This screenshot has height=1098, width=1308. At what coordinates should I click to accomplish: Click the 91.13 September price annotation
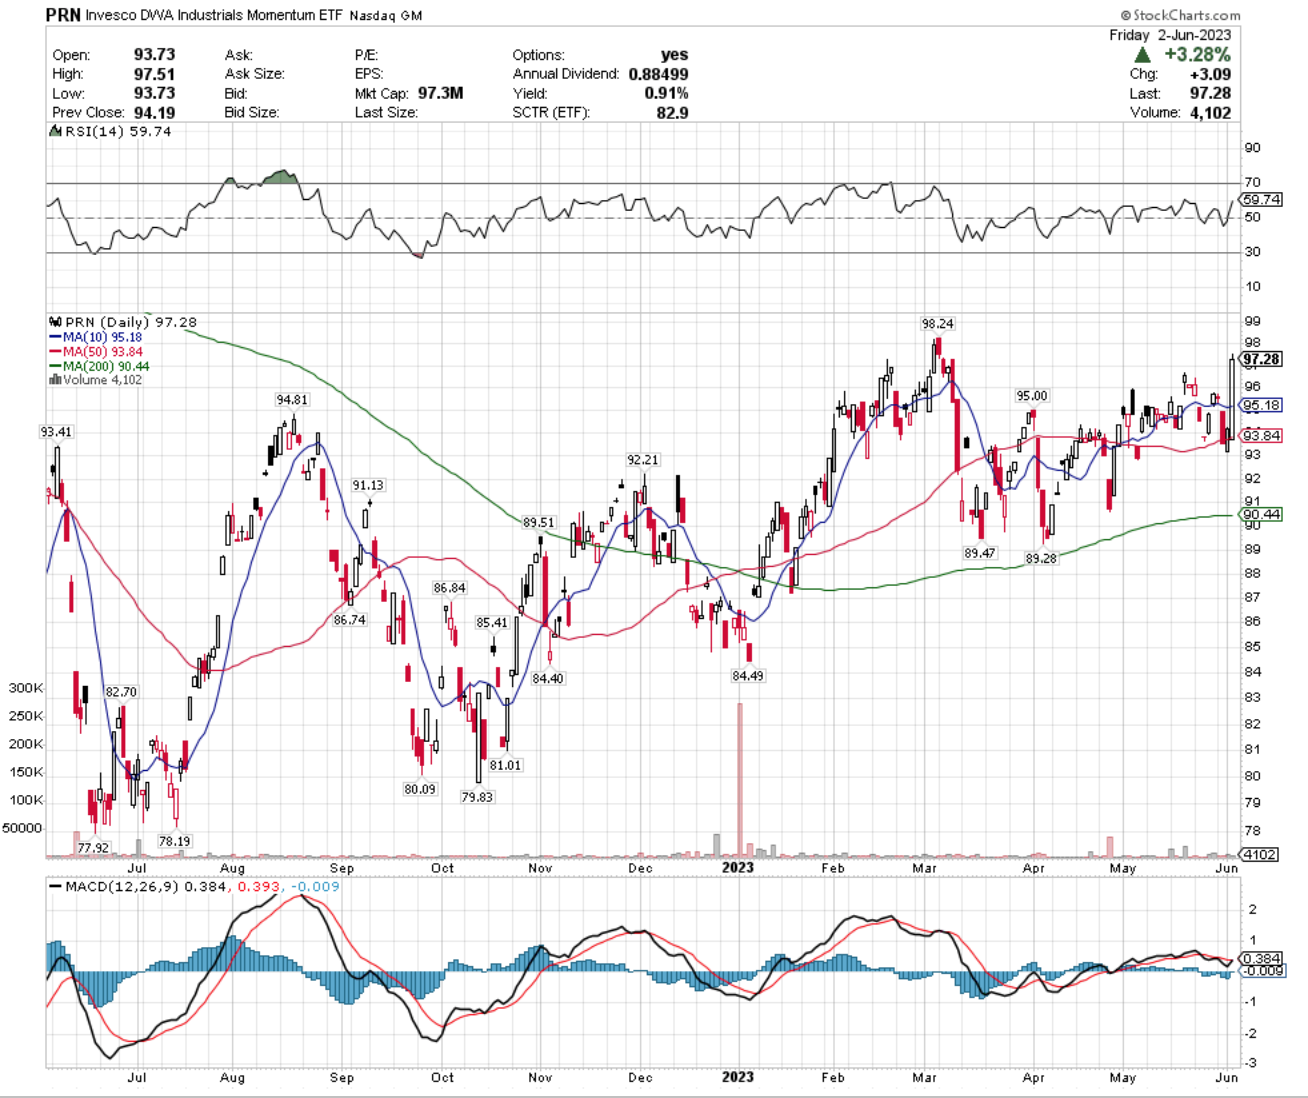(x=368, y=485)
